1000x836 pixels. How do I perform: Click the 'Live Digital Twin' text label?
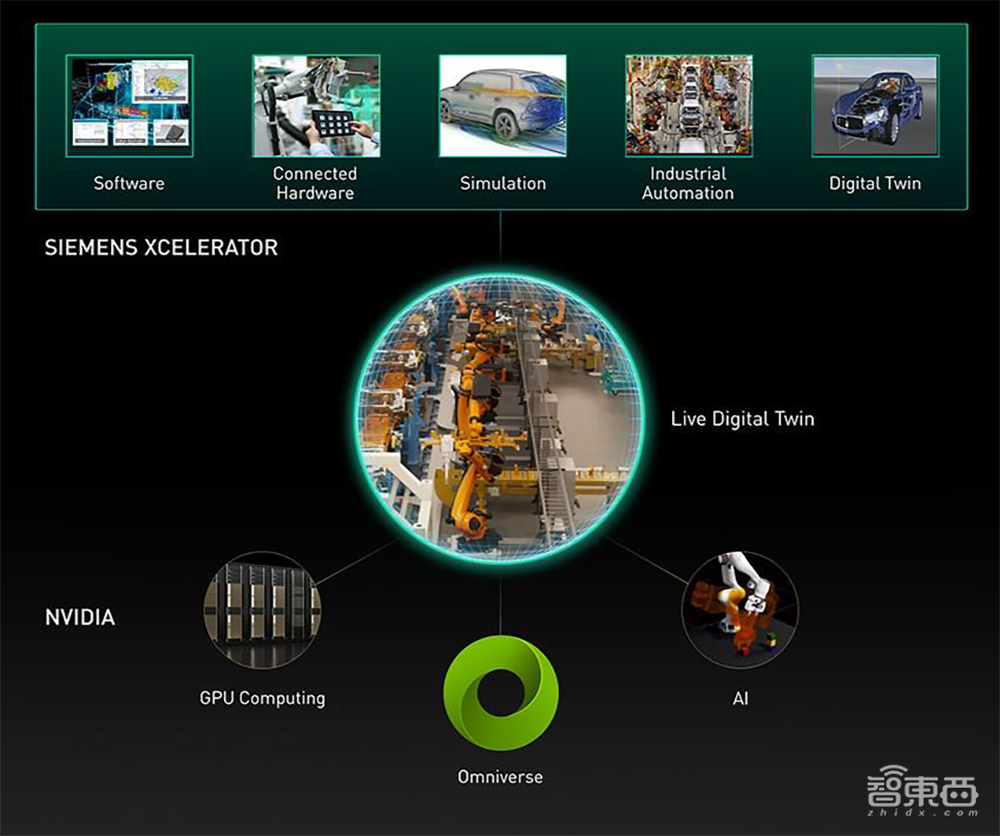pyautogui.click(x=742, y=418)
